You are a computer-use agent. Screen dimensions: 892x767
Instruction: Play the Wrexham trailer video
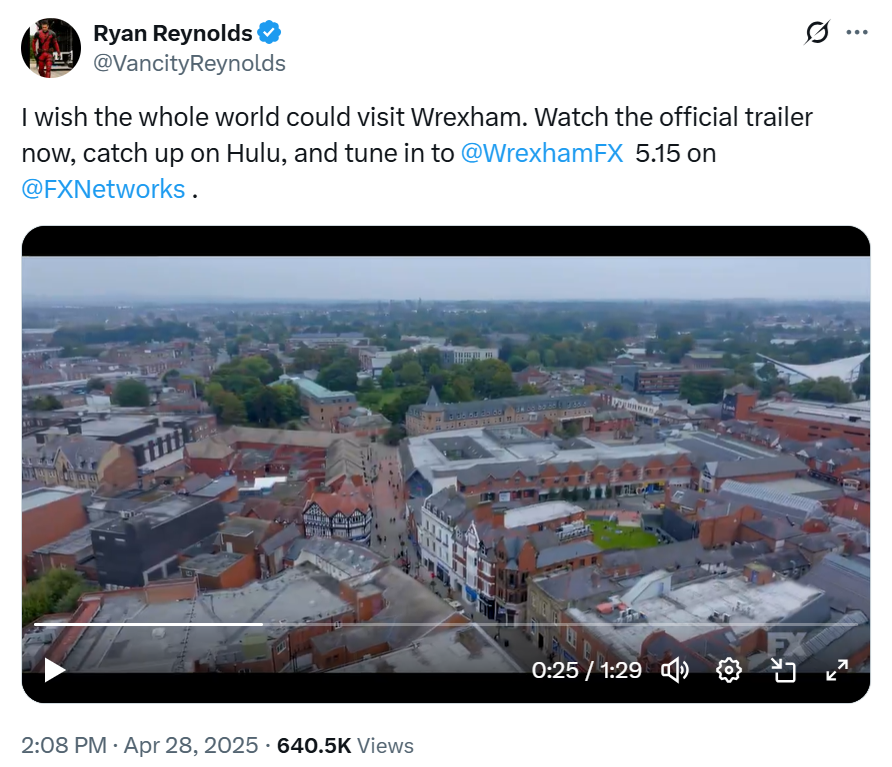pos(54,670)
